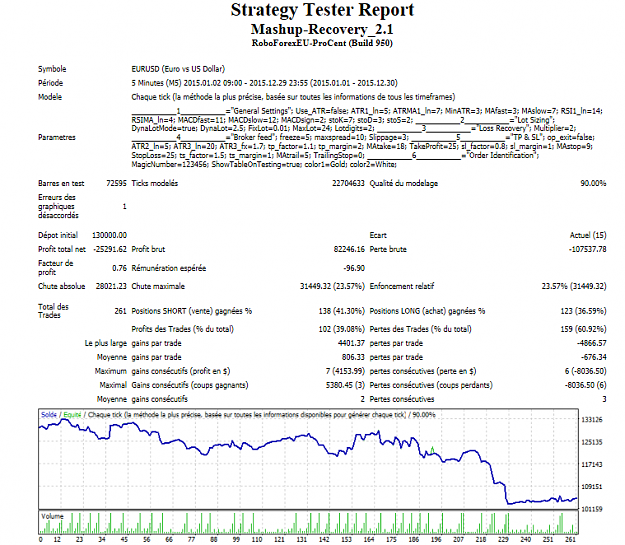Click the 'Volume' label in lower chart
Screen dimensions: 625x545
click(52, 516)
